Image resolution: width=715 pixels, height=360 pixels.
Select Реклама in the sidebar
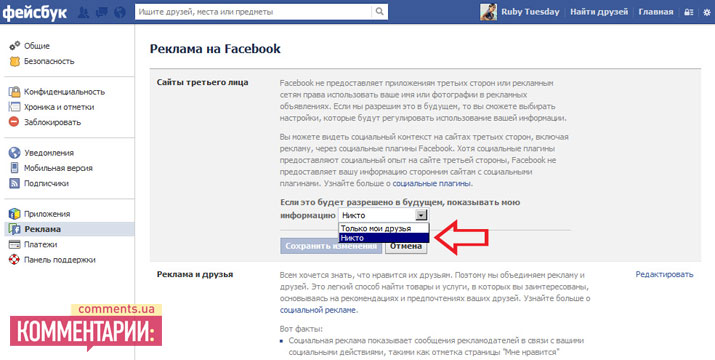click(x=69, y=229)
